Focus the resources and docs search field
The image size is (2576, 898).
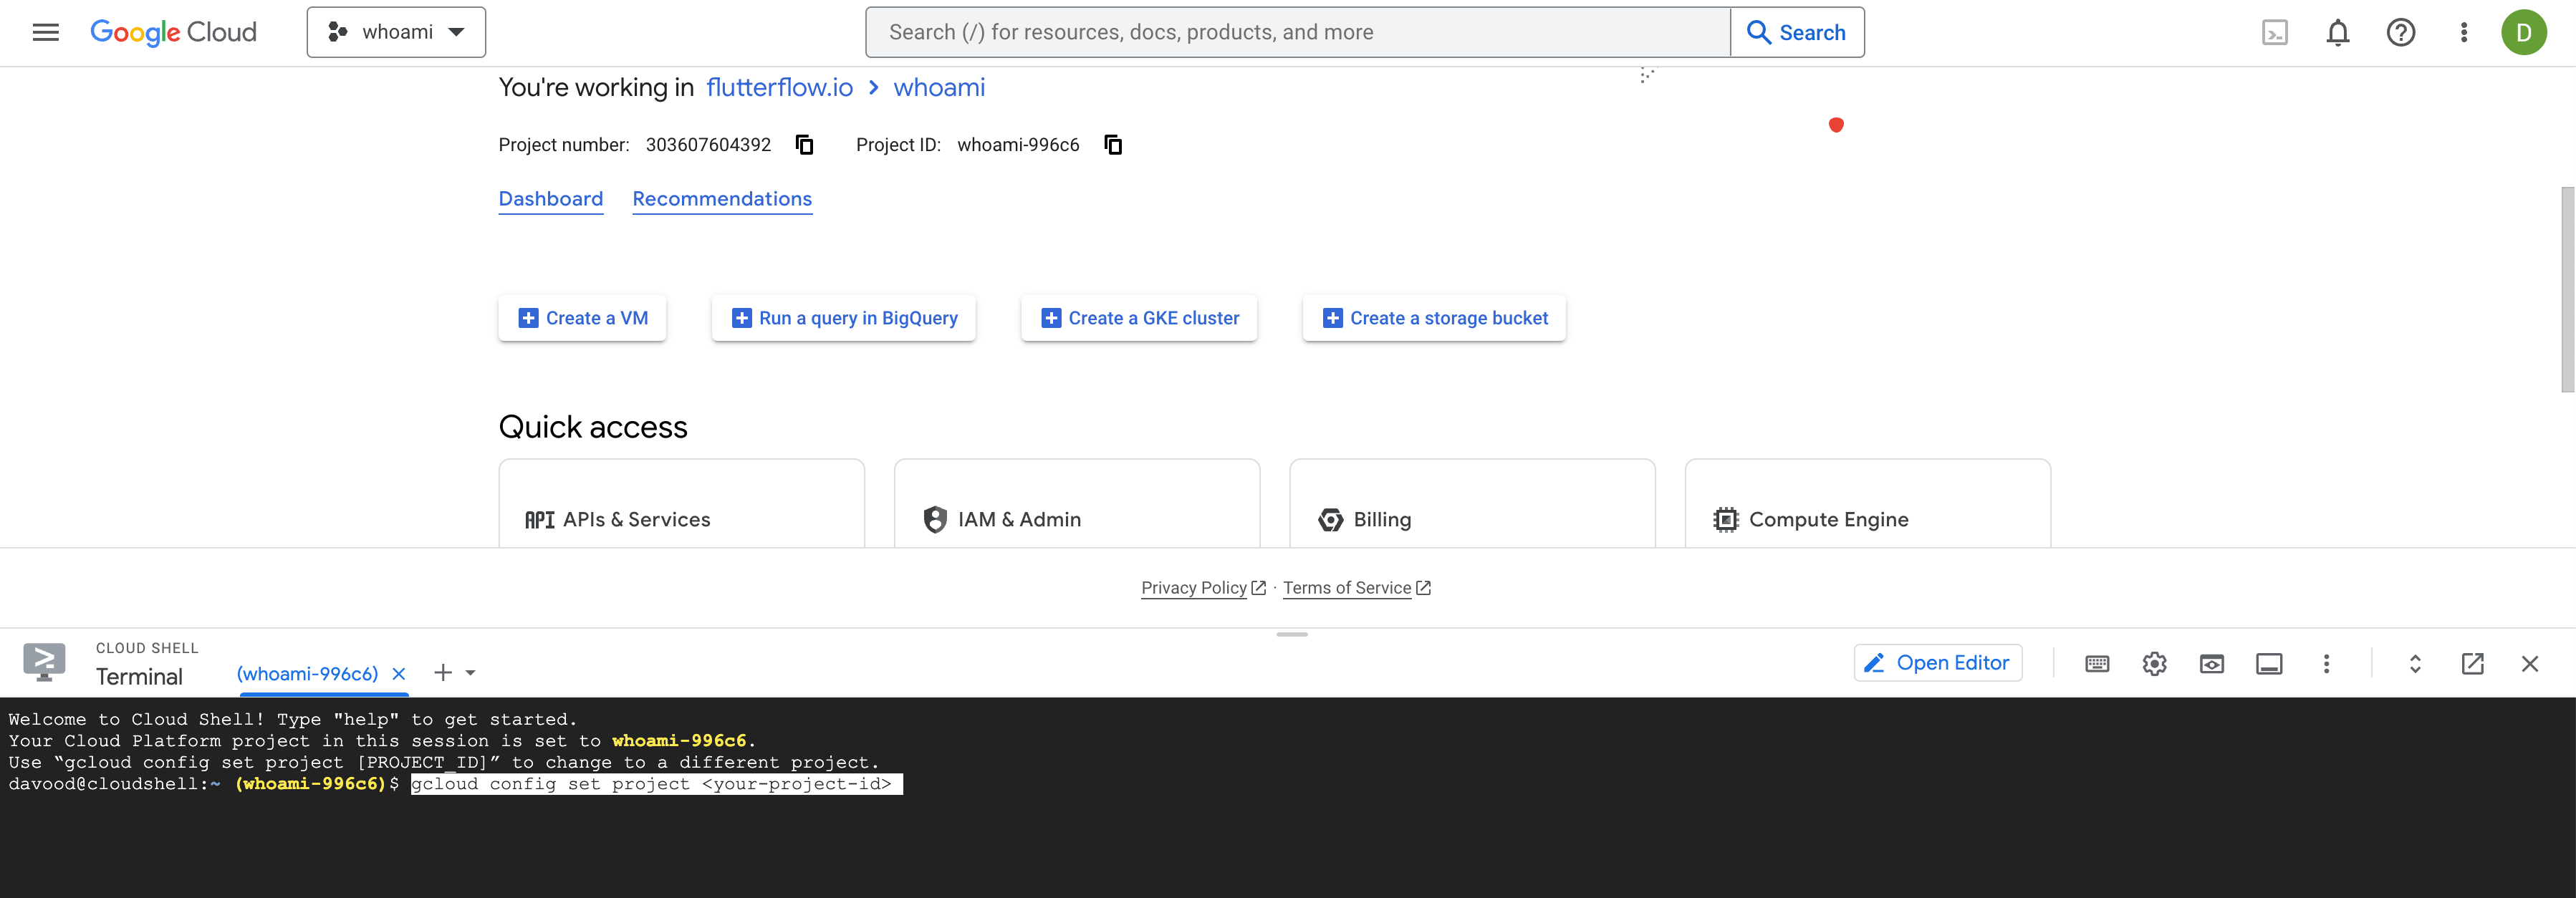[1298, 32]
